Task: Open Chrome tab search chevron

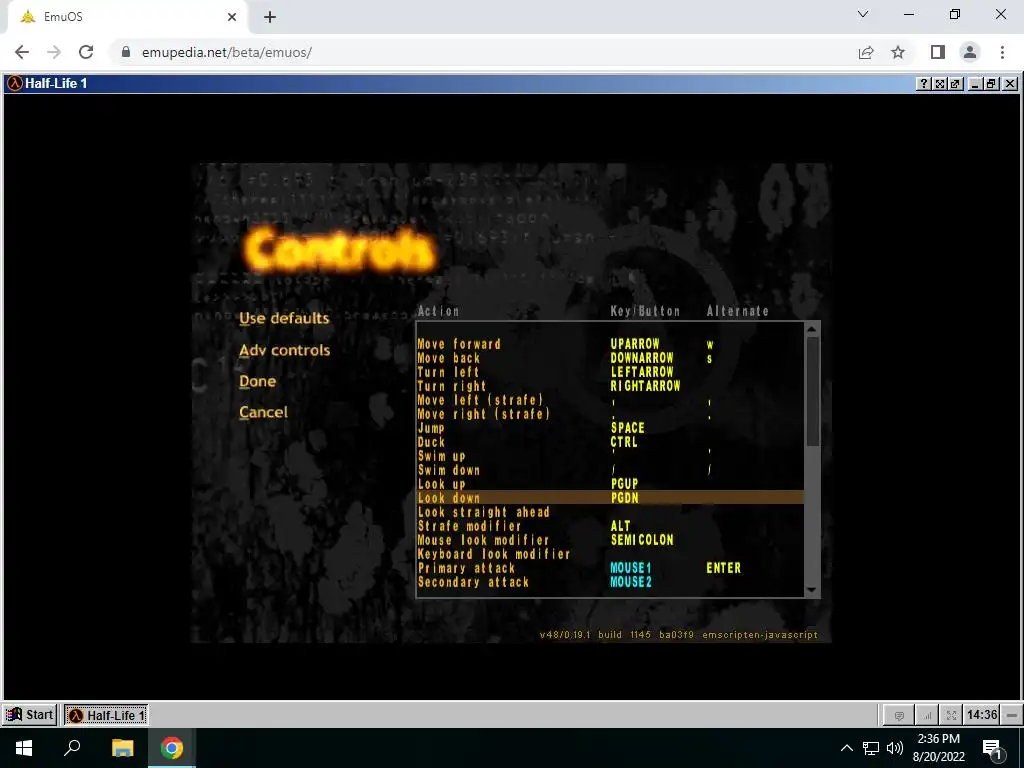Action: pos(863,14)
